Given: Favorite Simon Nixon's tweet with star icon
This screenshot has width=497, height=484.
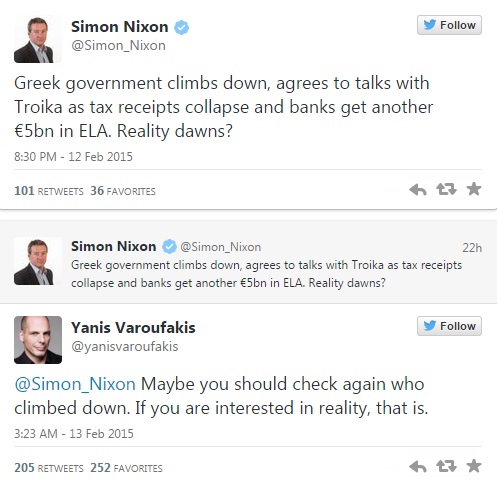Looking at the screenshot, I should tap(474, 189).
